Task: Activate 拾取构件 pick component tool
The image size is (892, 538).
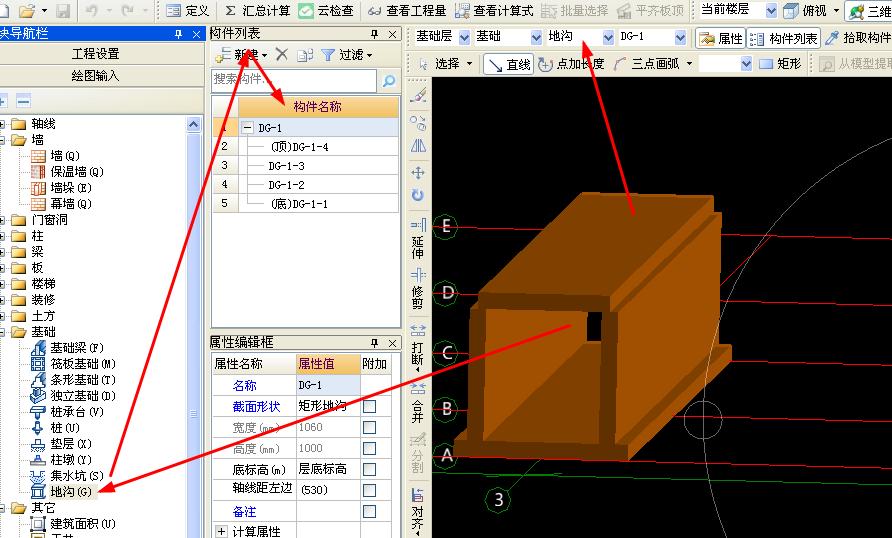Action: point(858,38)
